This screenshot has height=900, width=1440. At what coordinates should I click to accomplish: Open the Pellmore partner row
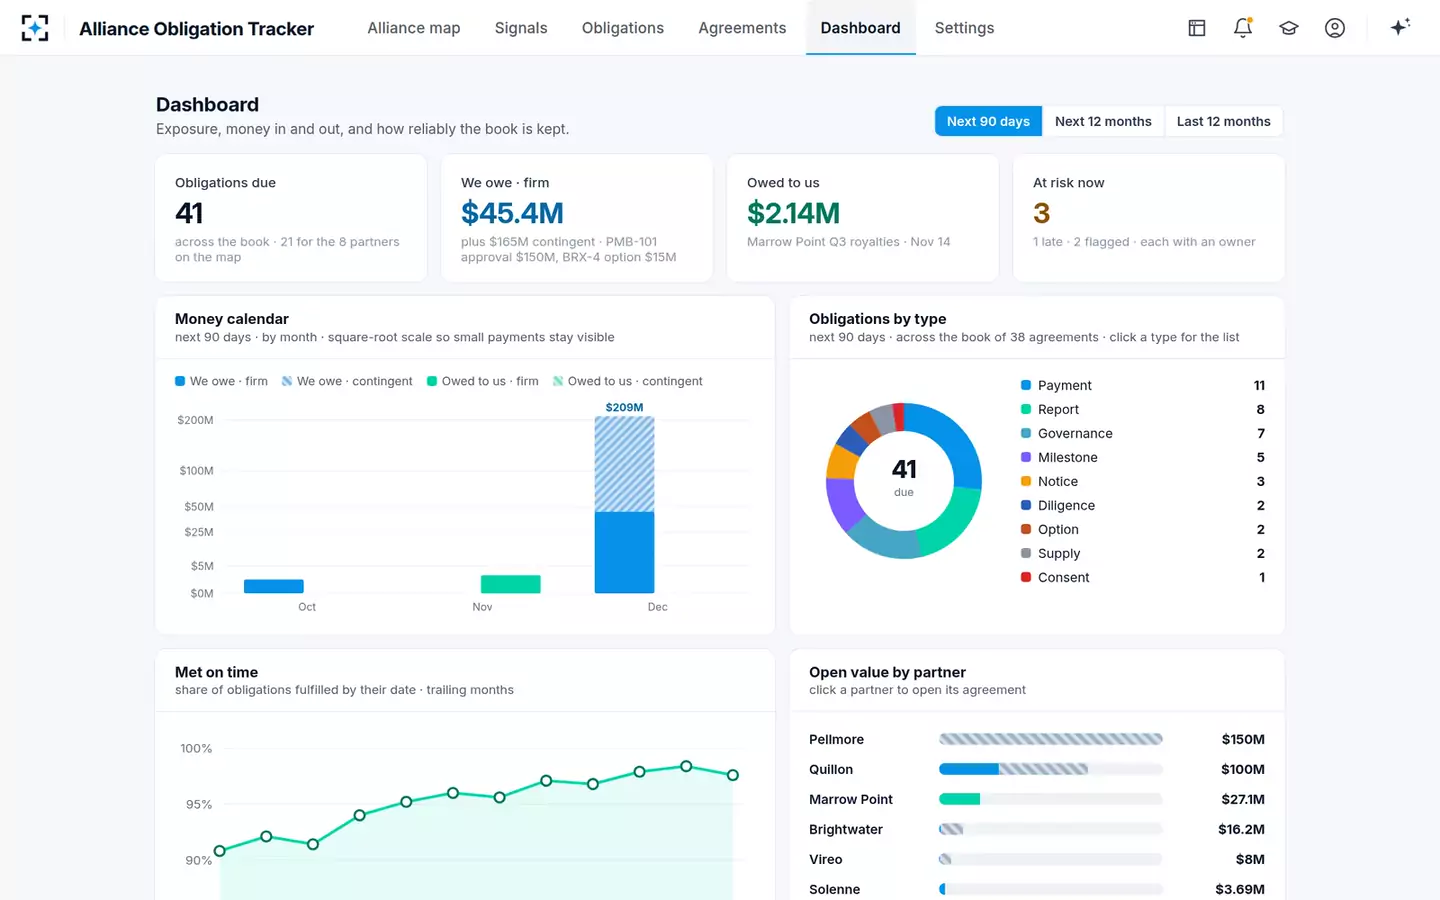coord(1037,739)
